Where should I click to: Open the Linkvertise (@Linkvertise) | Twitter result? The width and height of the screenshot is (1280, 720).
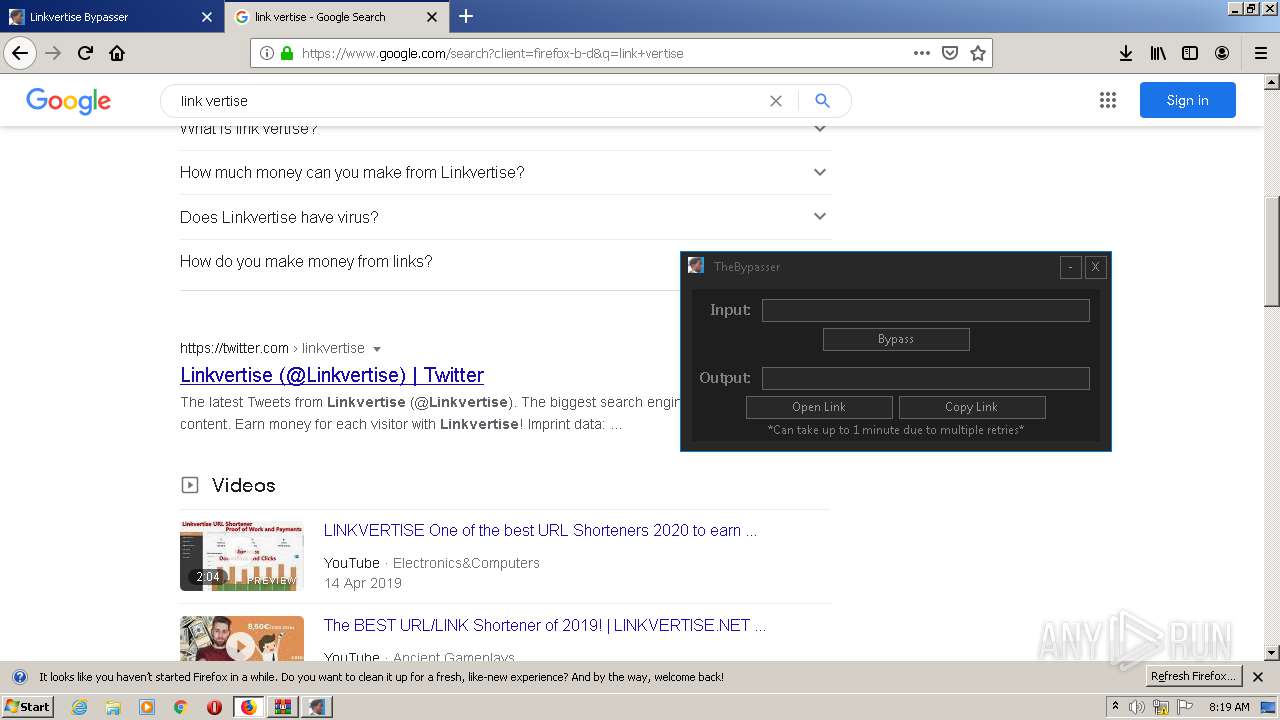[x=332, y=375]
